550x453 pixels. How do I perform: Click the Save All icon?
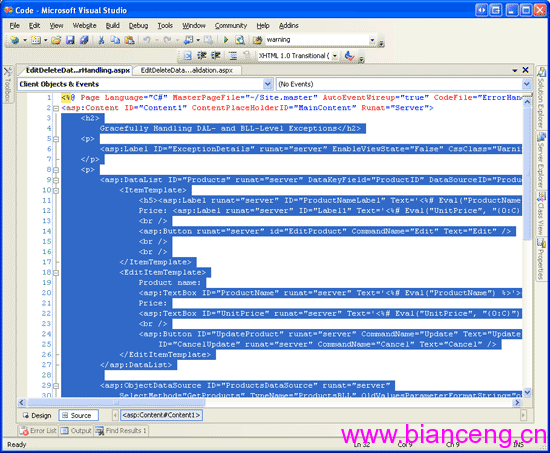point(84,40)
